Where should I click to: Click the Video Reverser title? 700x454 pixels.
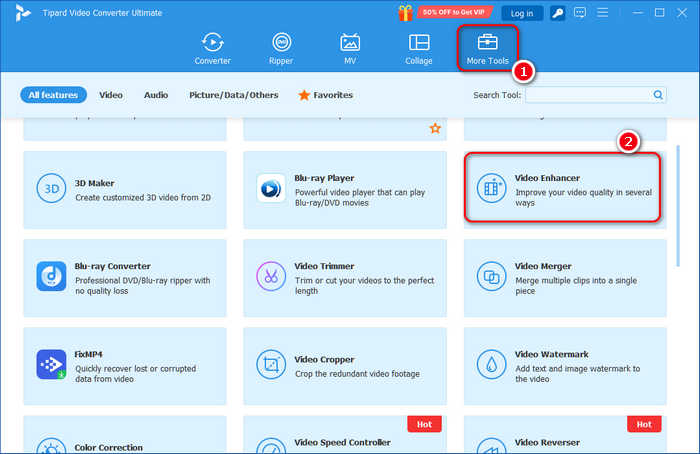pos(547,442)
